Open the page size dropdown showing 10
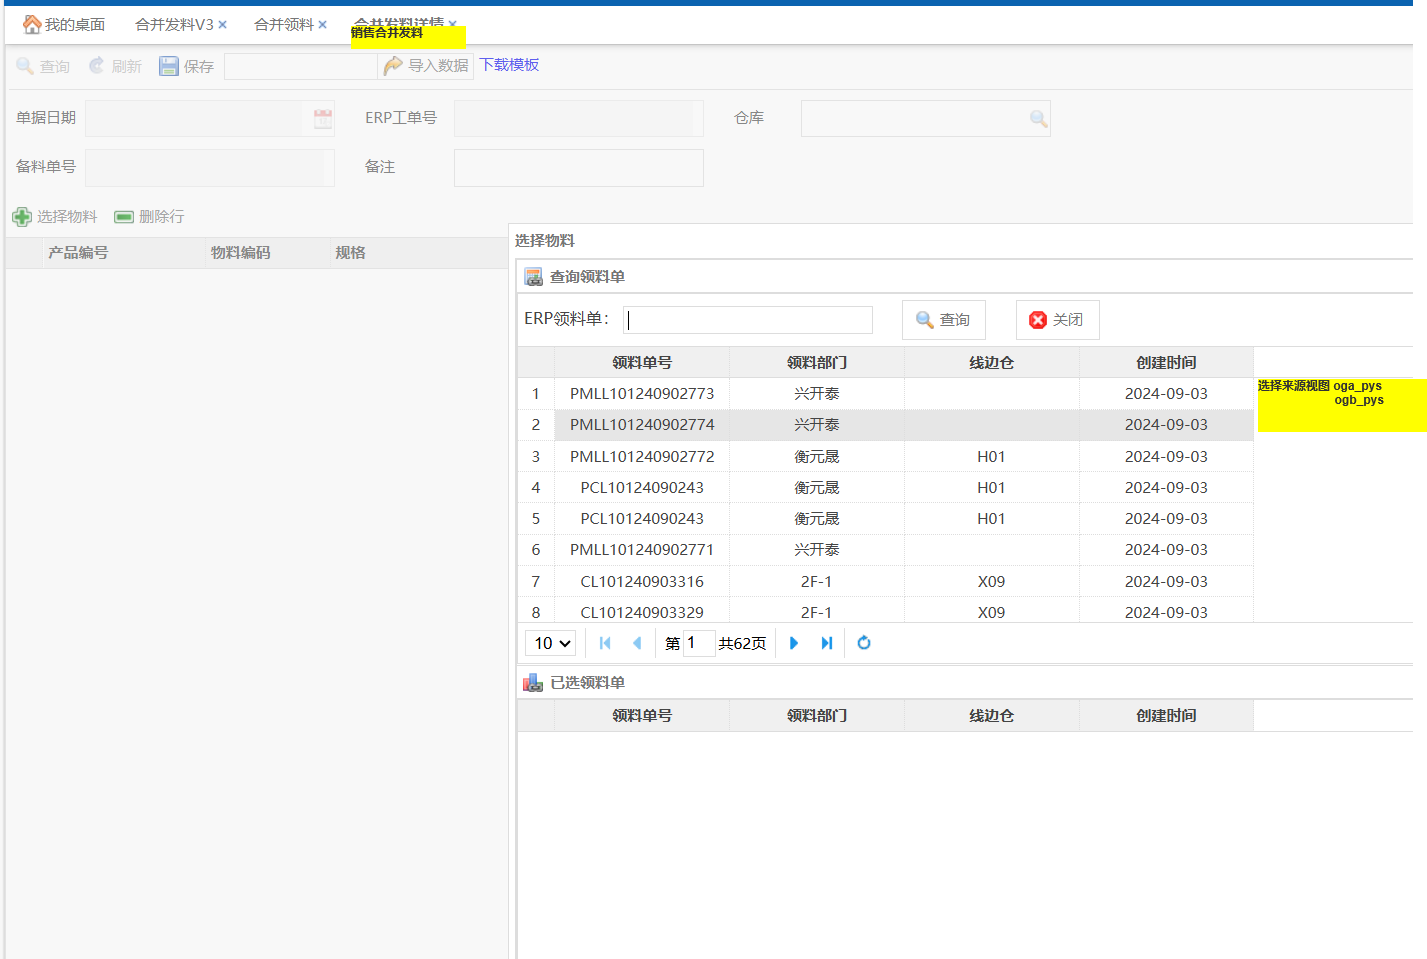Image resolution: width=1427 pixels, height=959 pixels. [551, 643]
